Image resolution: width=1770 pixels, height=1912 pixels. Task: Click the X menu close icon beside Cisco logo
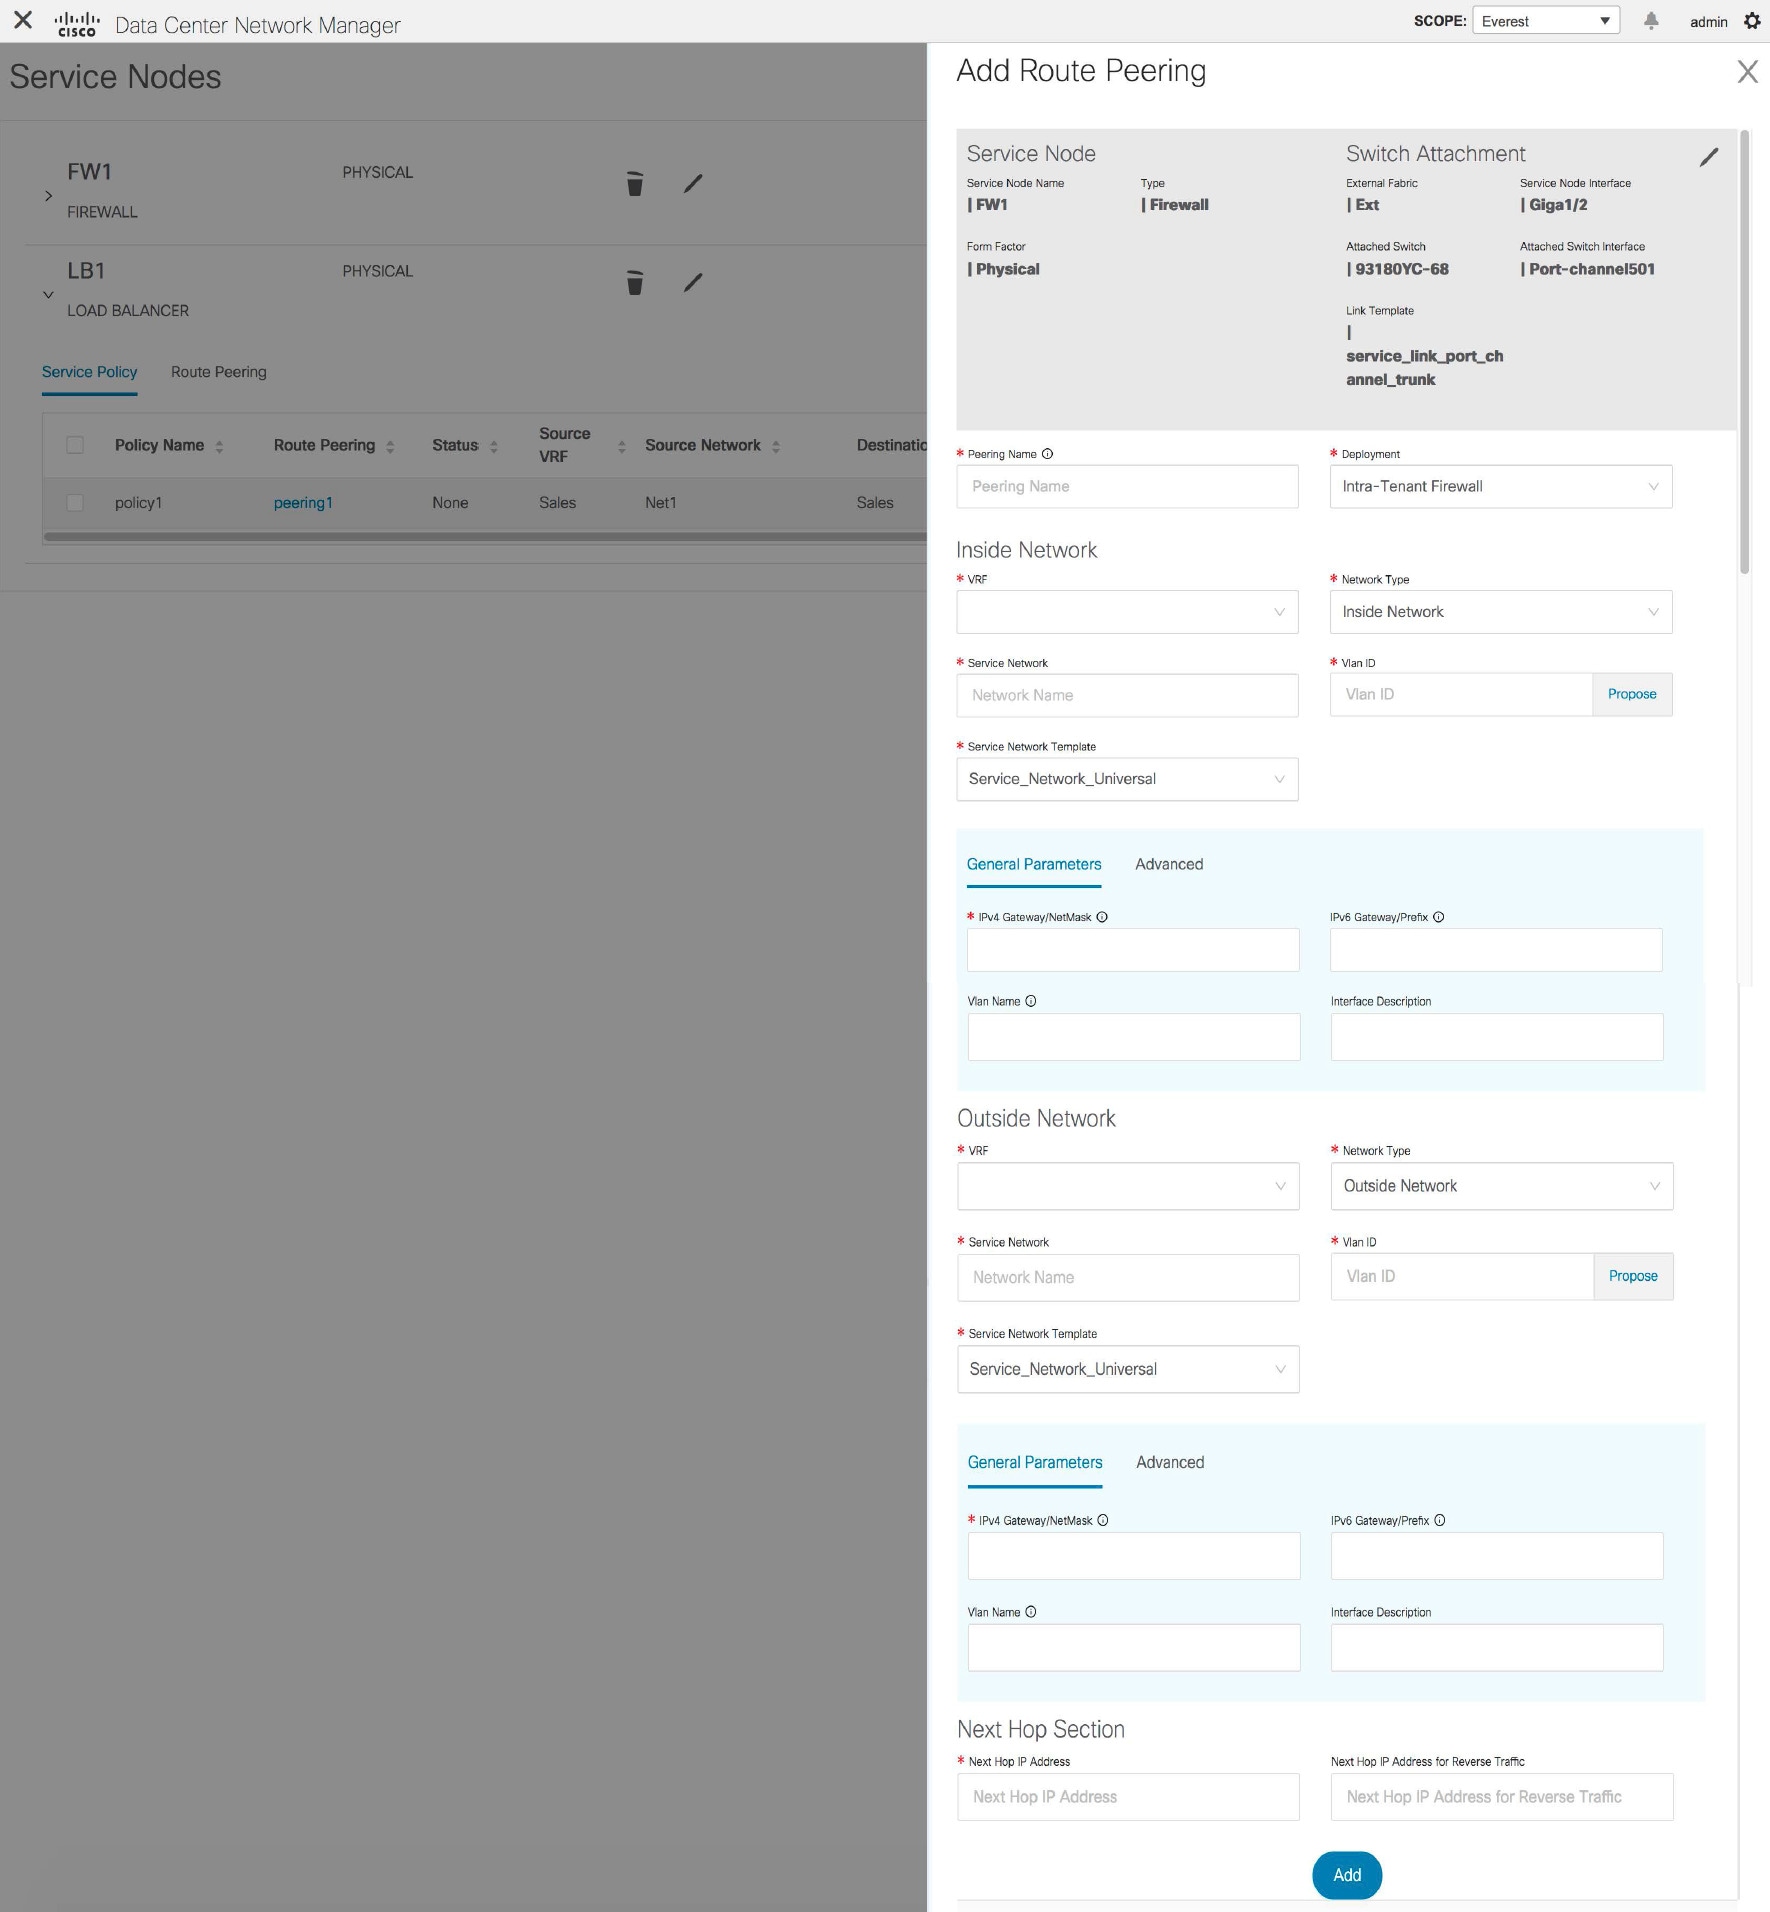click(x=23, y=20)
